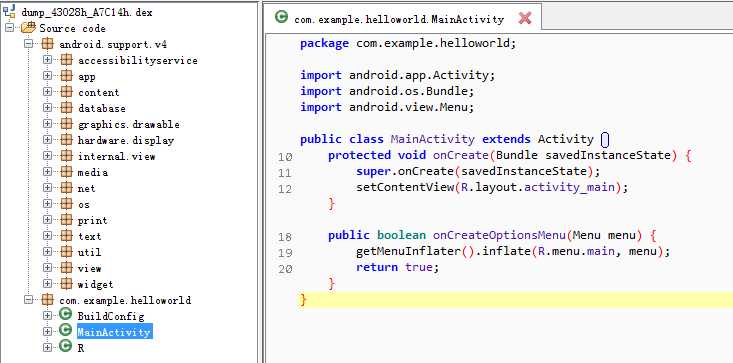Click the green class icon for BuildConfig
Screen dimensions: 733x363
66,315
